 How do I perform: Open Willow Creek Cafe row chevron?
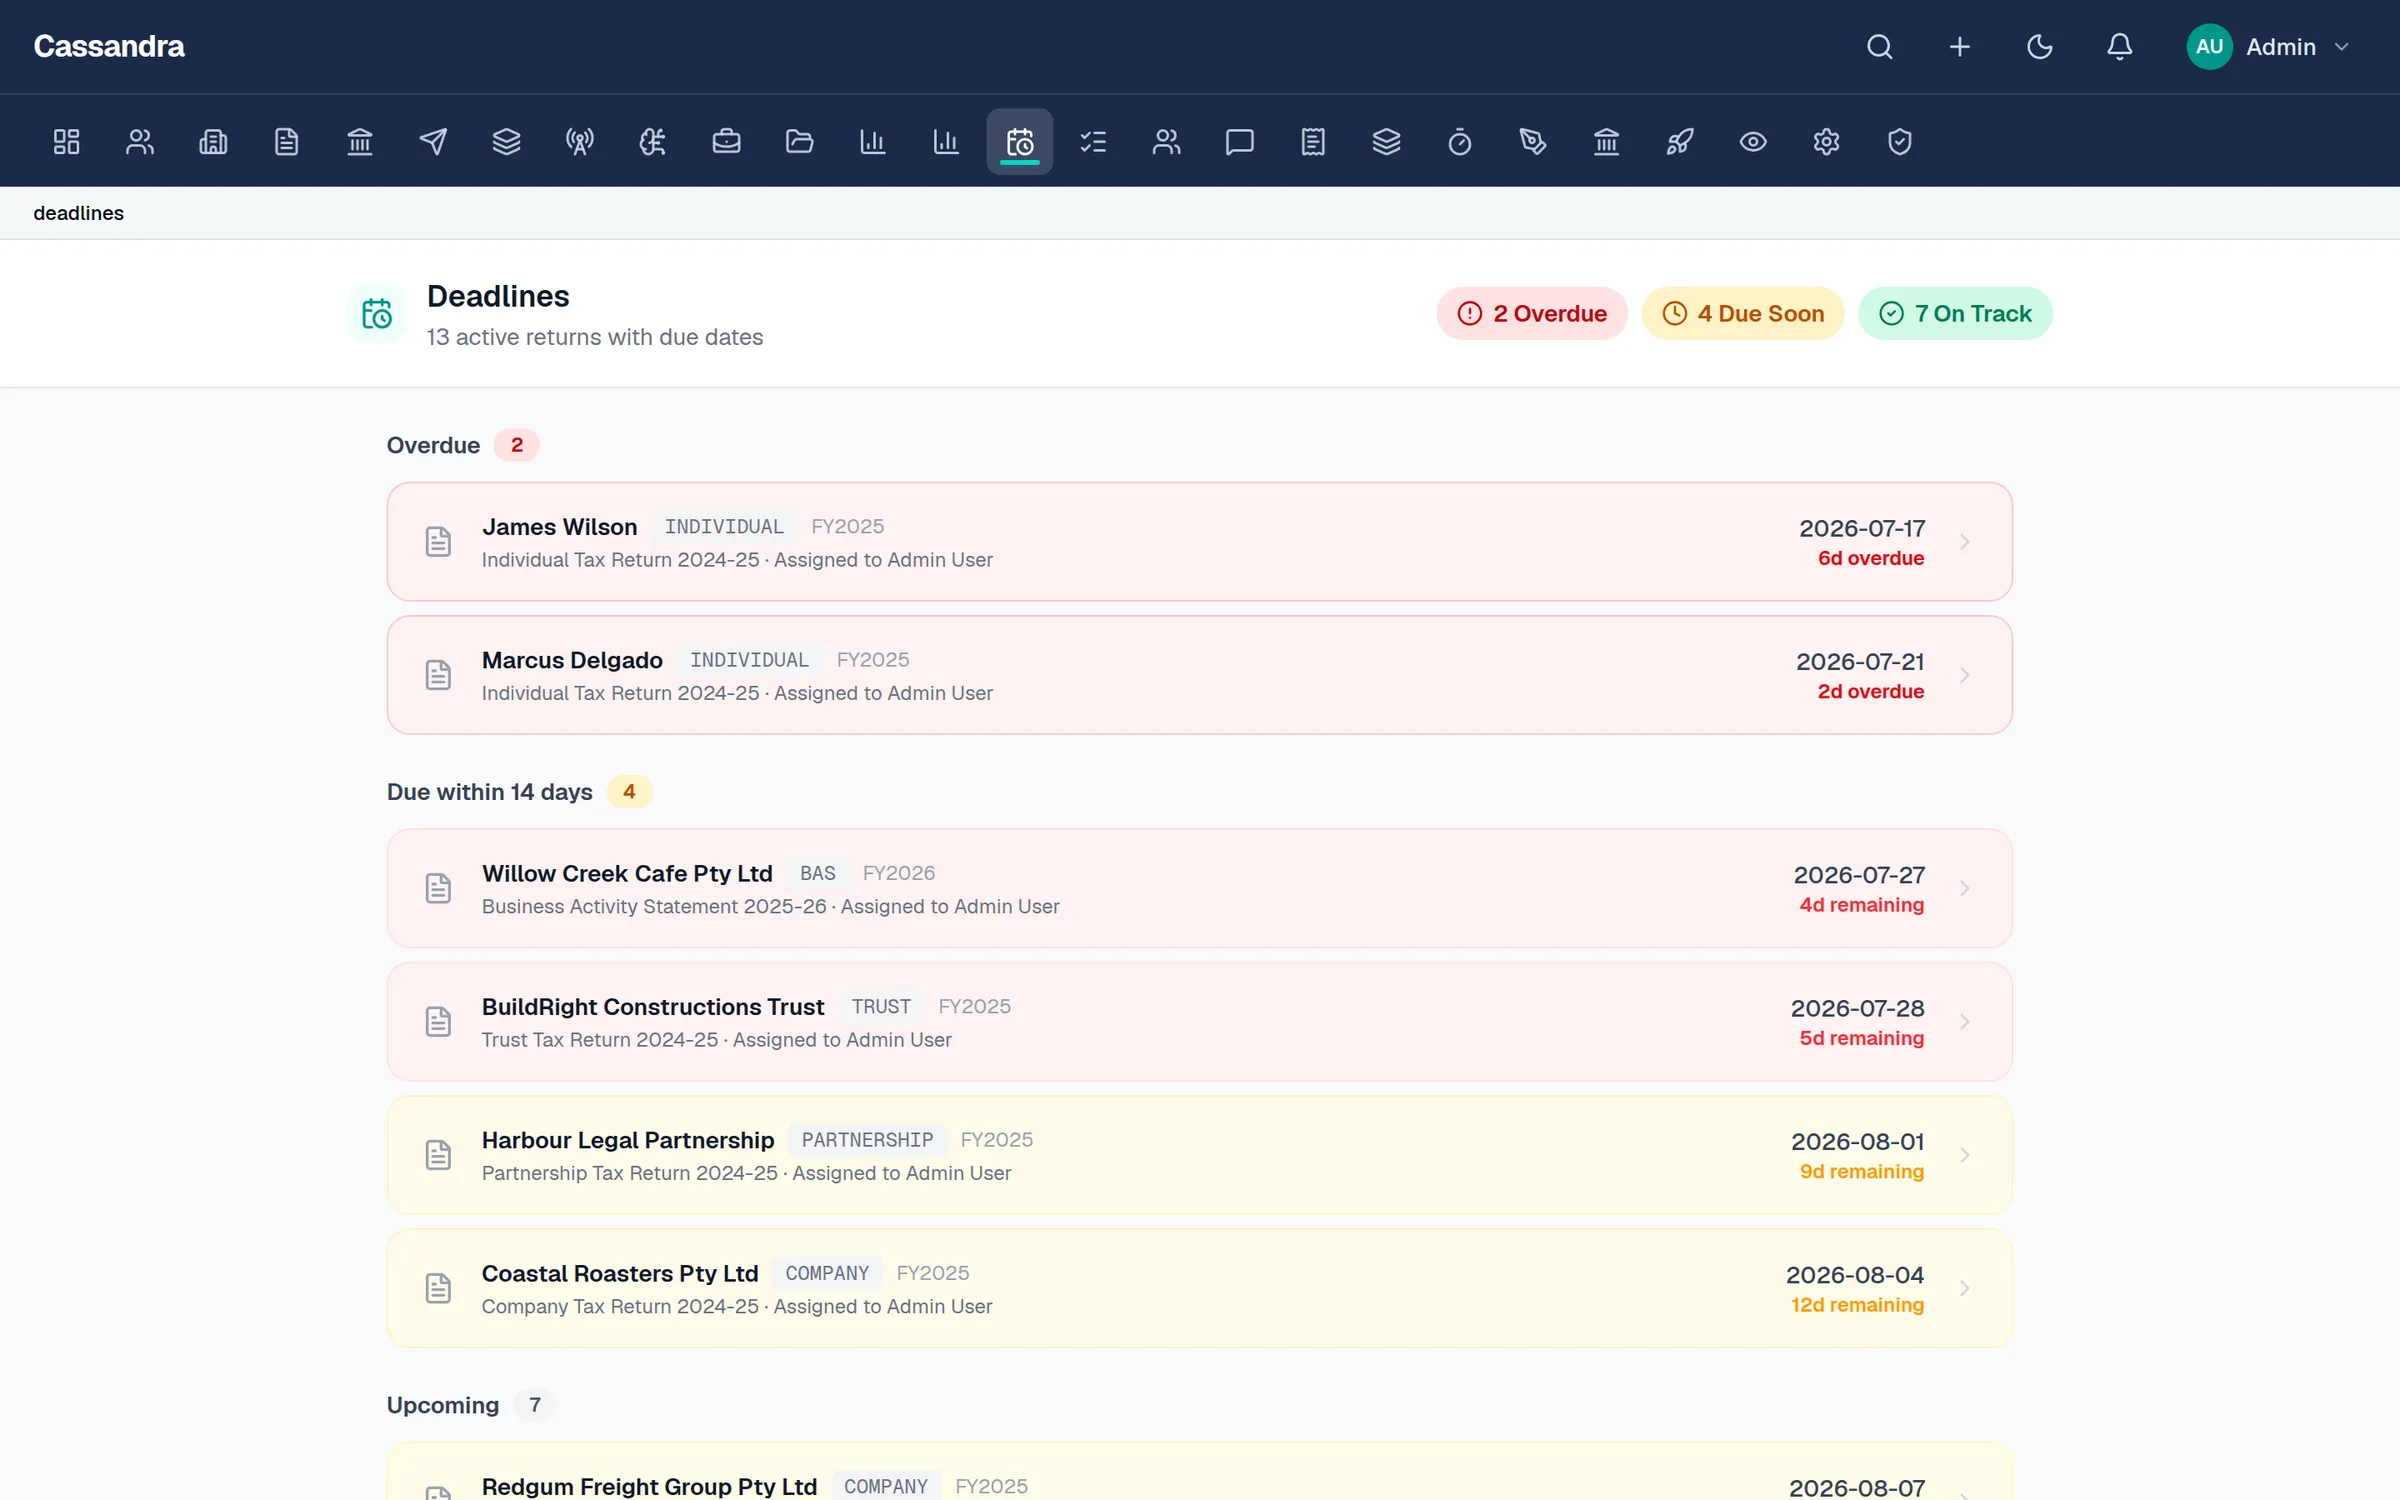(1965, 888)
